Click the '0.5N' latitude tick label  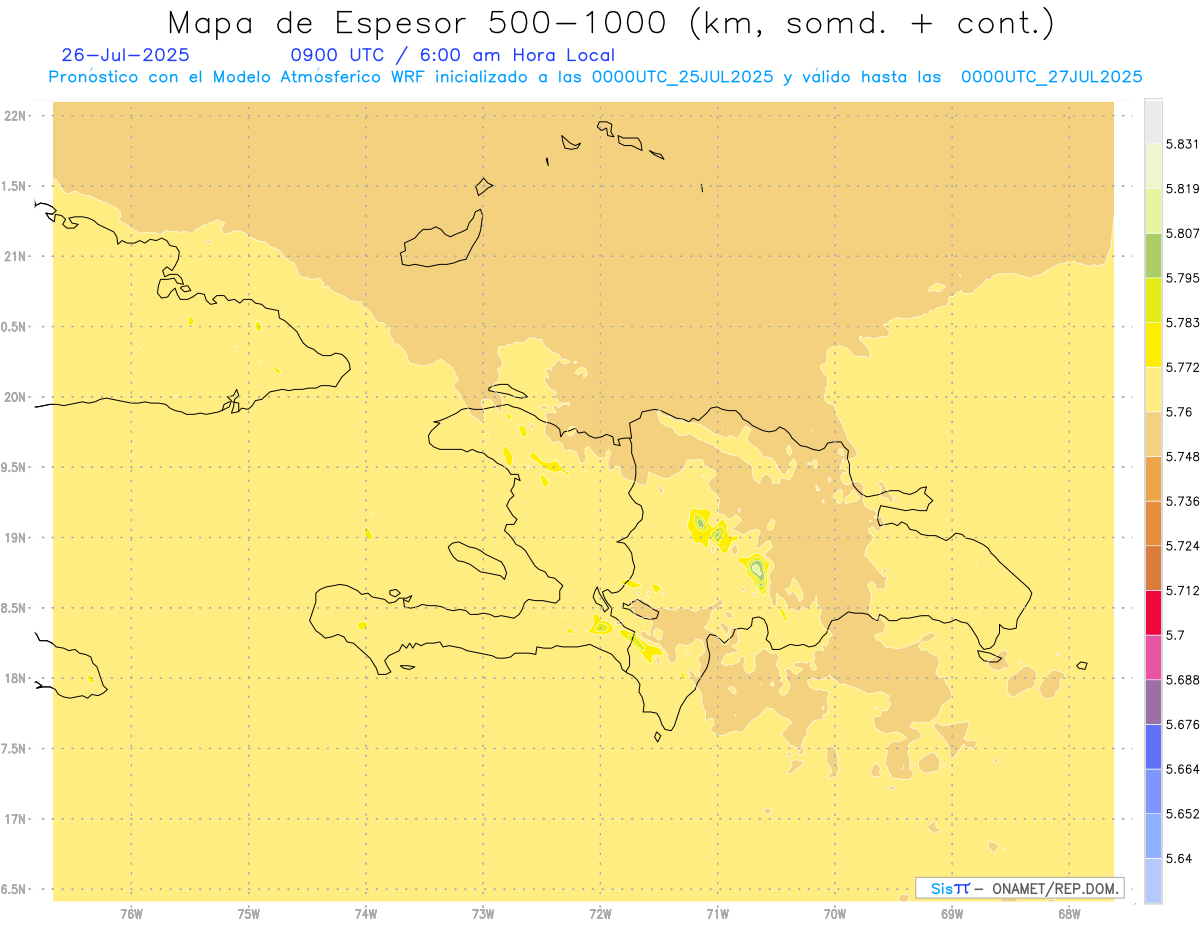(x=15, y=327)
